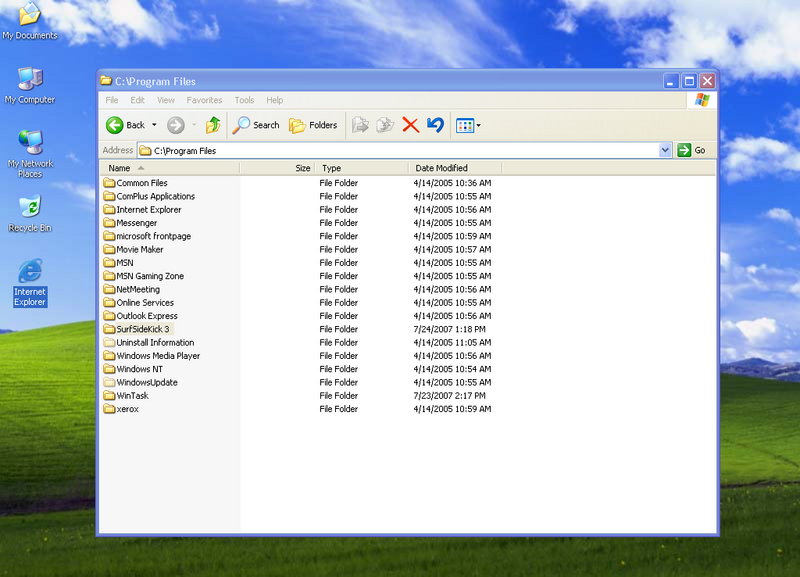Select the Internet Explorer folder in list
The width and height of the screenshot is (800, 577).
tap(142, 210)
